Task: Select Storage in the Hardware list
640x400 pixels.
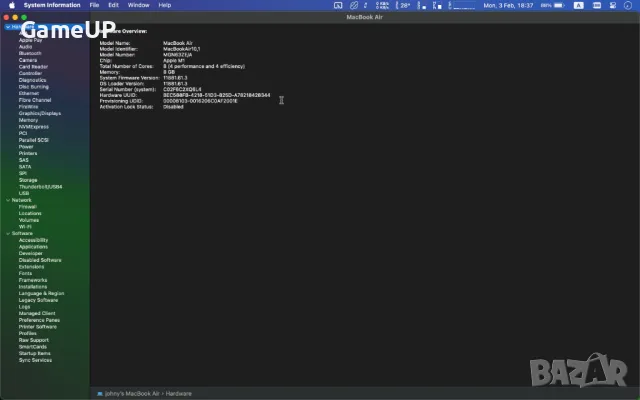Action: point(28,180)
